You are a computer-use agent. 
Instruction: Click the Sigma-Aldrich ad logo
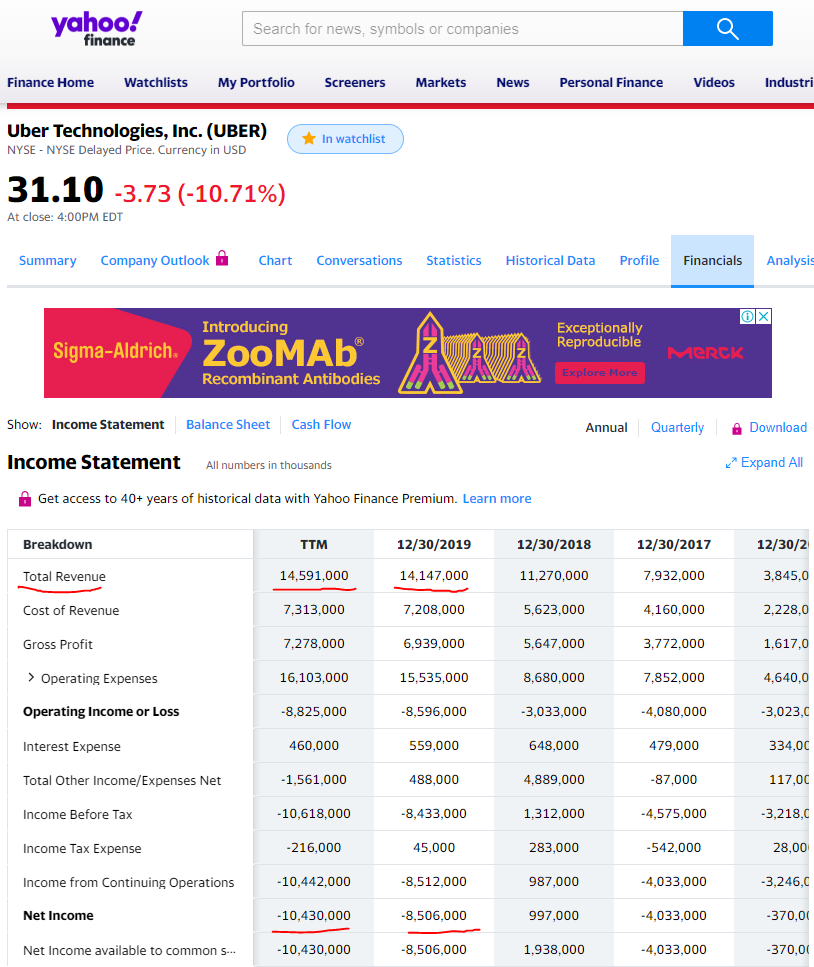point(115,351)
